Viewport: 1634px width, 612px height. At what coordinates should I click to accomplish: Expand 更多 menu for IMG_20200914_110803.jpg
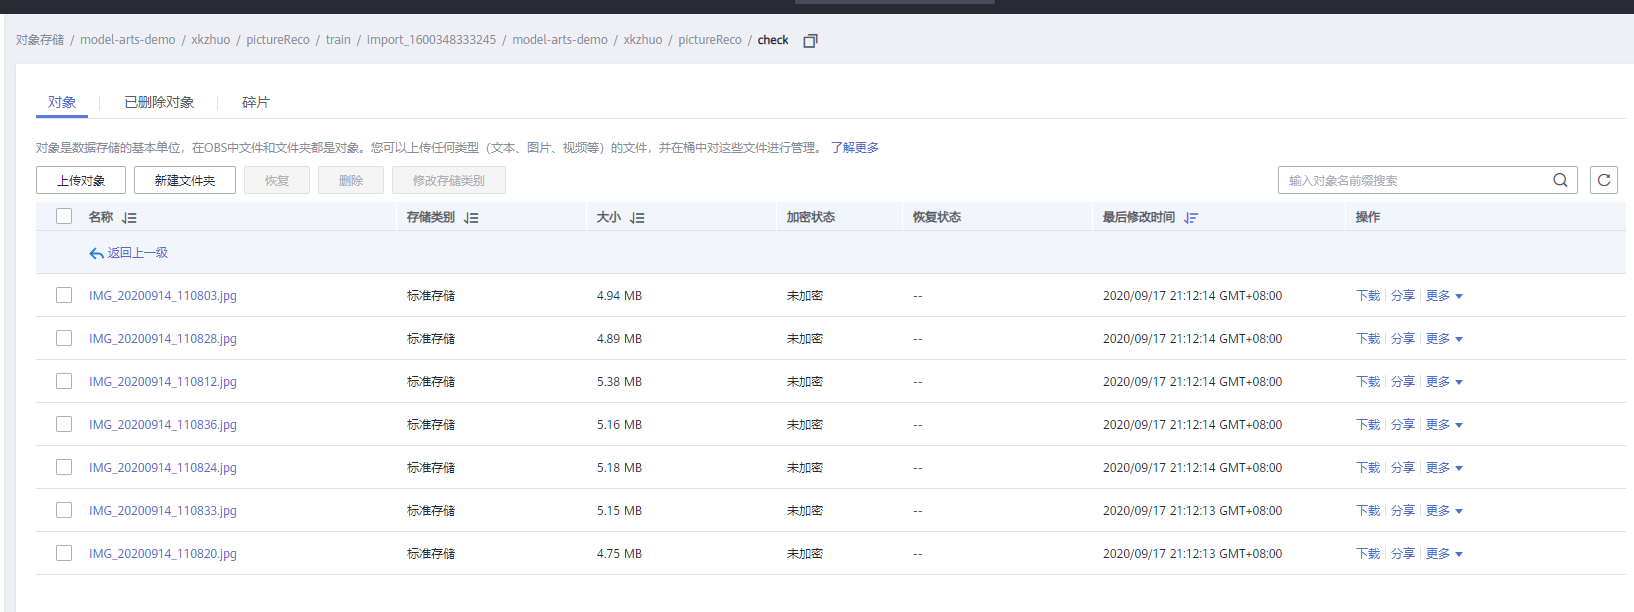click(x=1444, y=296)
